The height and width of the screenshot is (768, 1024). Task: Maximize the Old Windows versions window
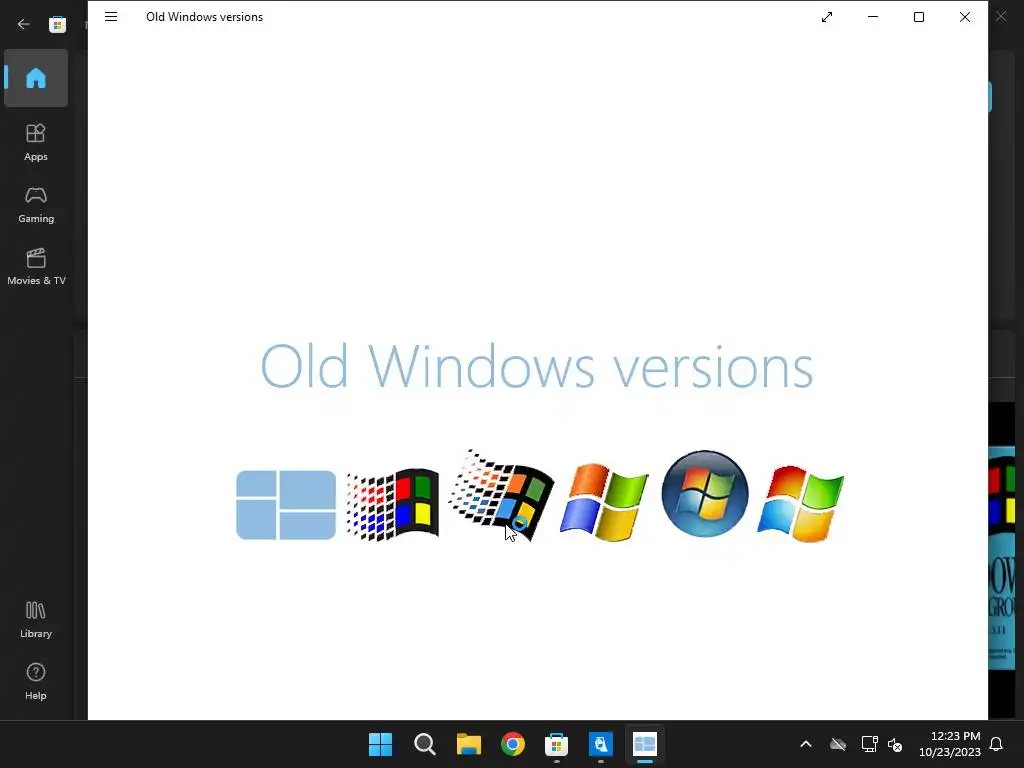click(919, 17)
